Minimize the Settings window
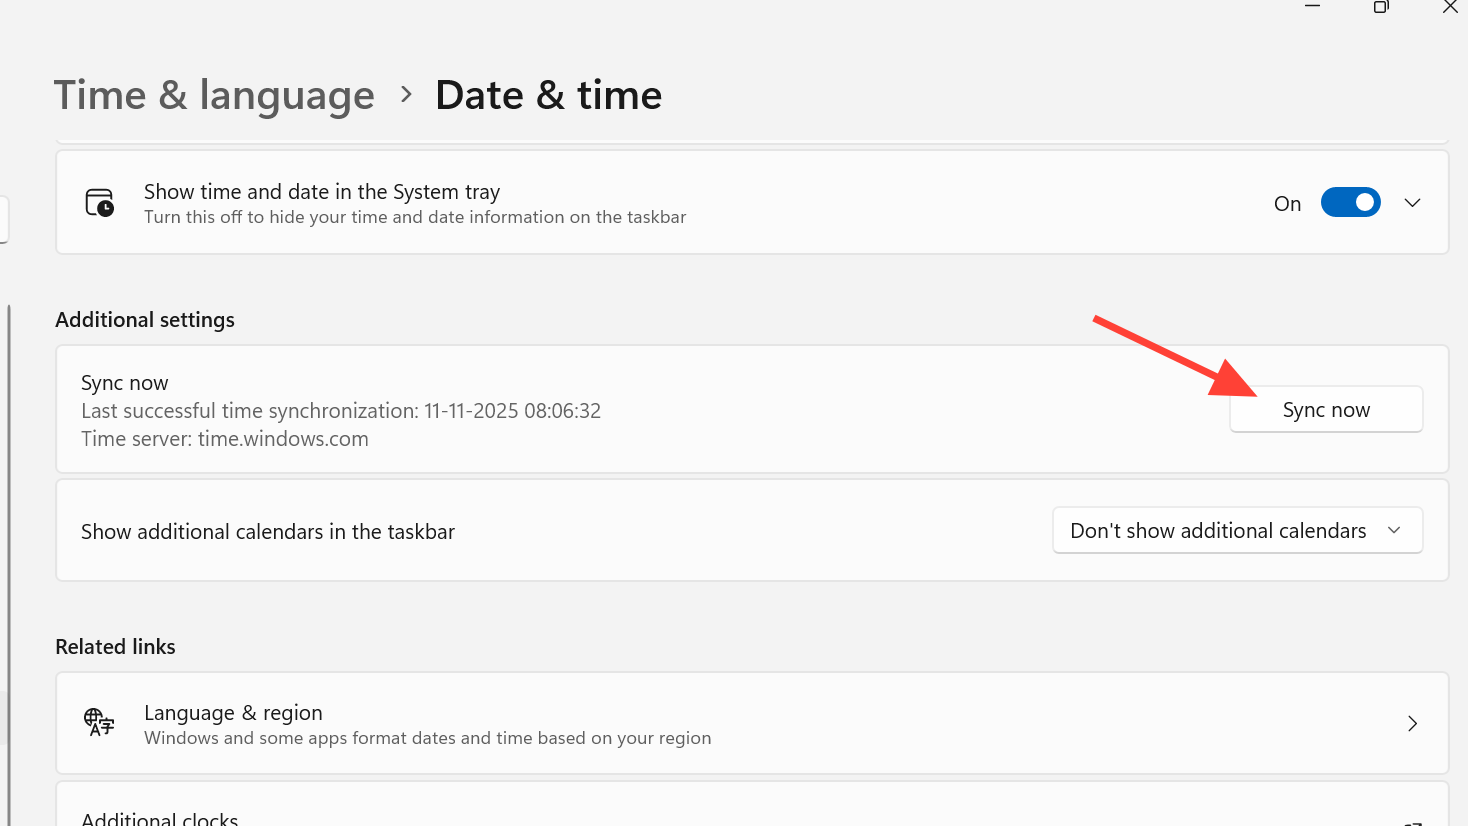1468x826 pixels. point(1313,6)
